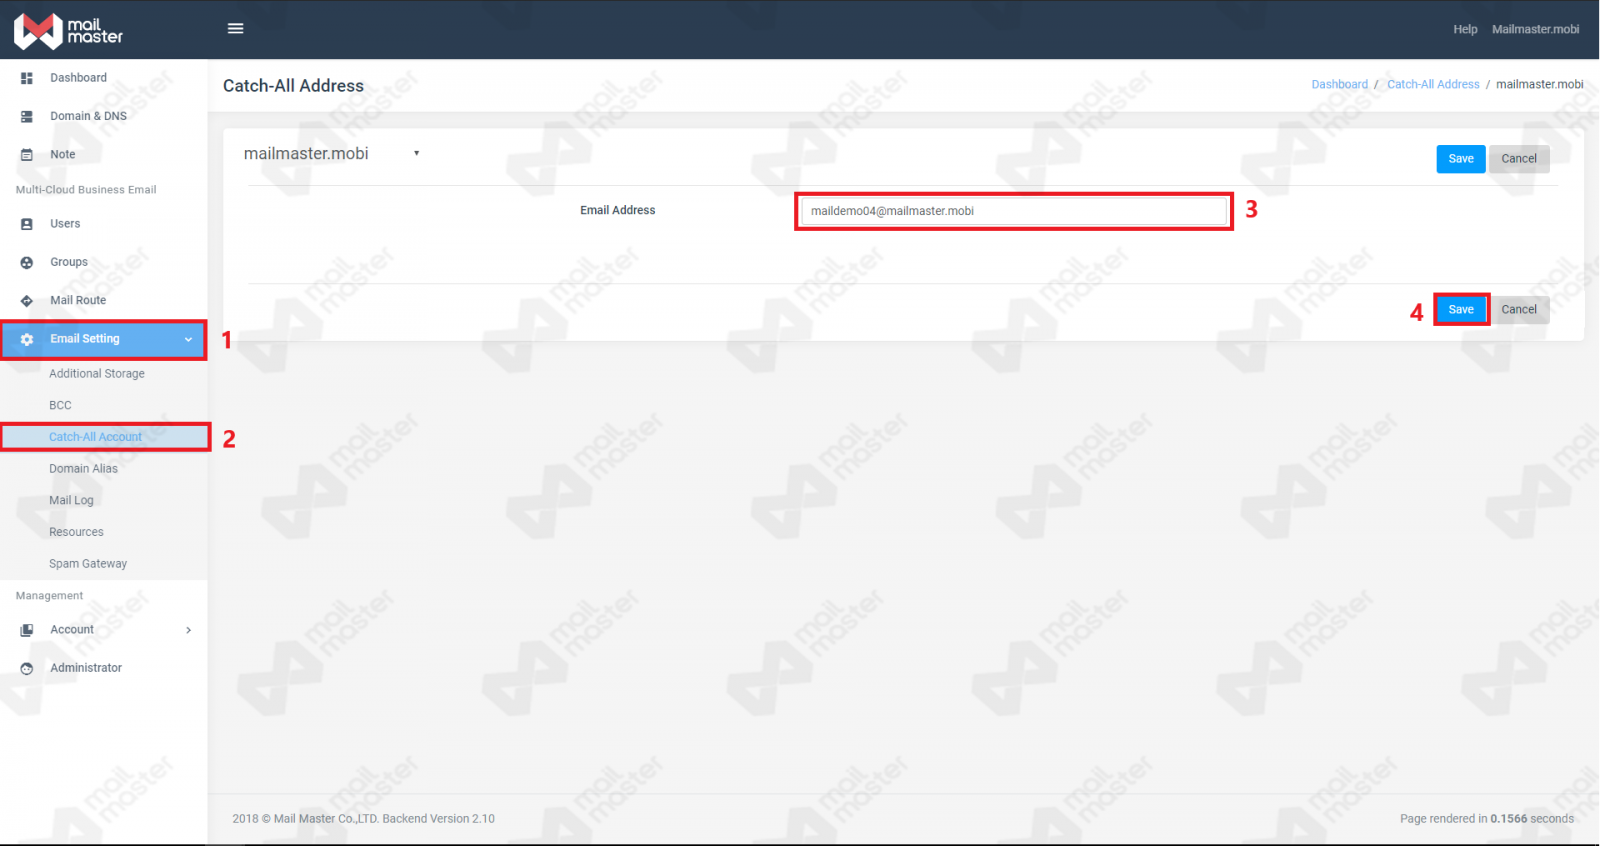This screenshot has height=846, width=1600.
Task: Click the Account icon in sidebar
Action: (27, 630)
